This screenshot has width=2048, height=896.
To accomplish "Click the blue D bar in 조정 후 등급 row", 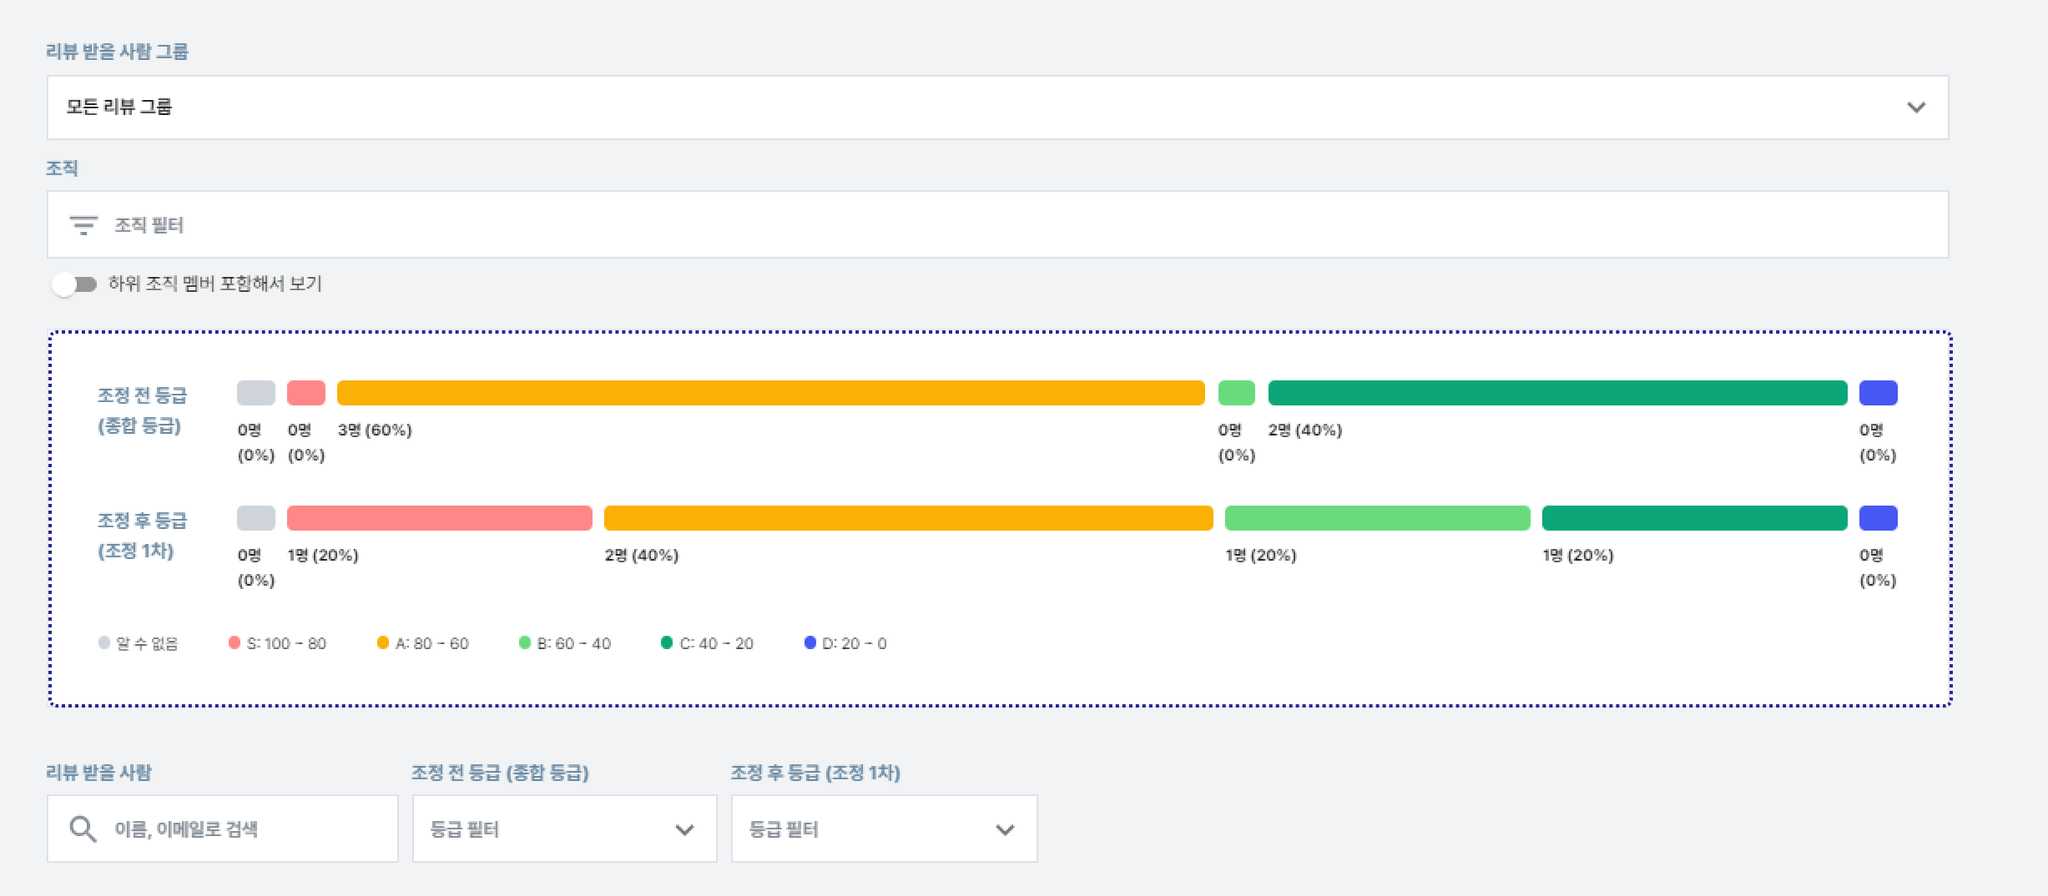I will (x=1878, y=518).
